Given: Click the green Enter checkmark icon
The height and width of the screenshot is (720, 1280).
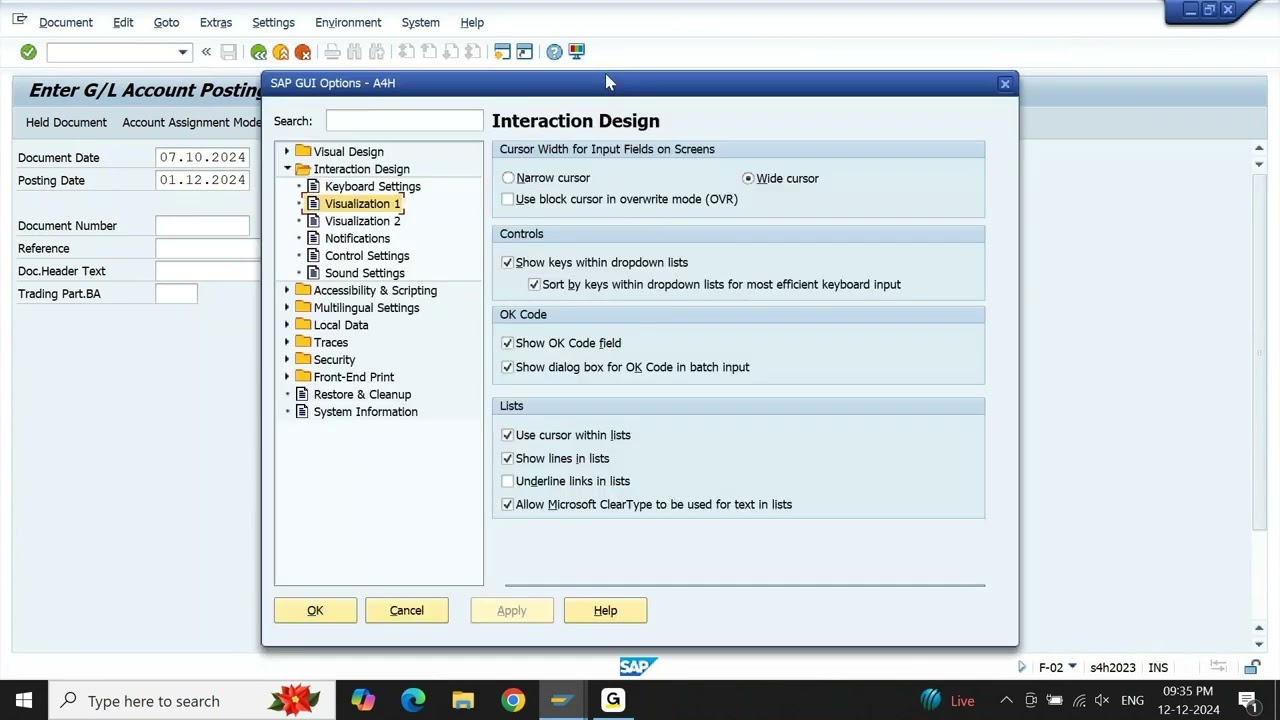Looking at the screenshot, I should [28, 52].
